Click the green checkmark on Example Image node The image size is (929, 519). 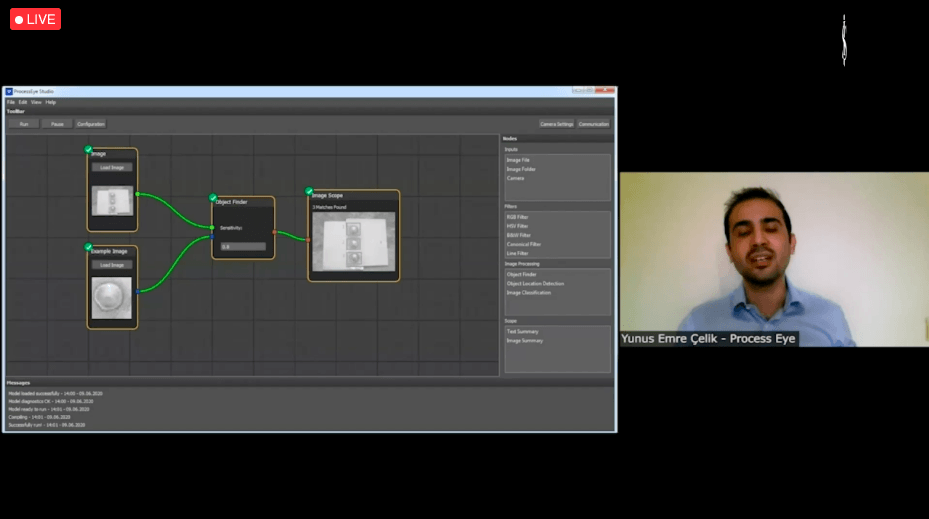pyautogui.click(x=89, y=246)
